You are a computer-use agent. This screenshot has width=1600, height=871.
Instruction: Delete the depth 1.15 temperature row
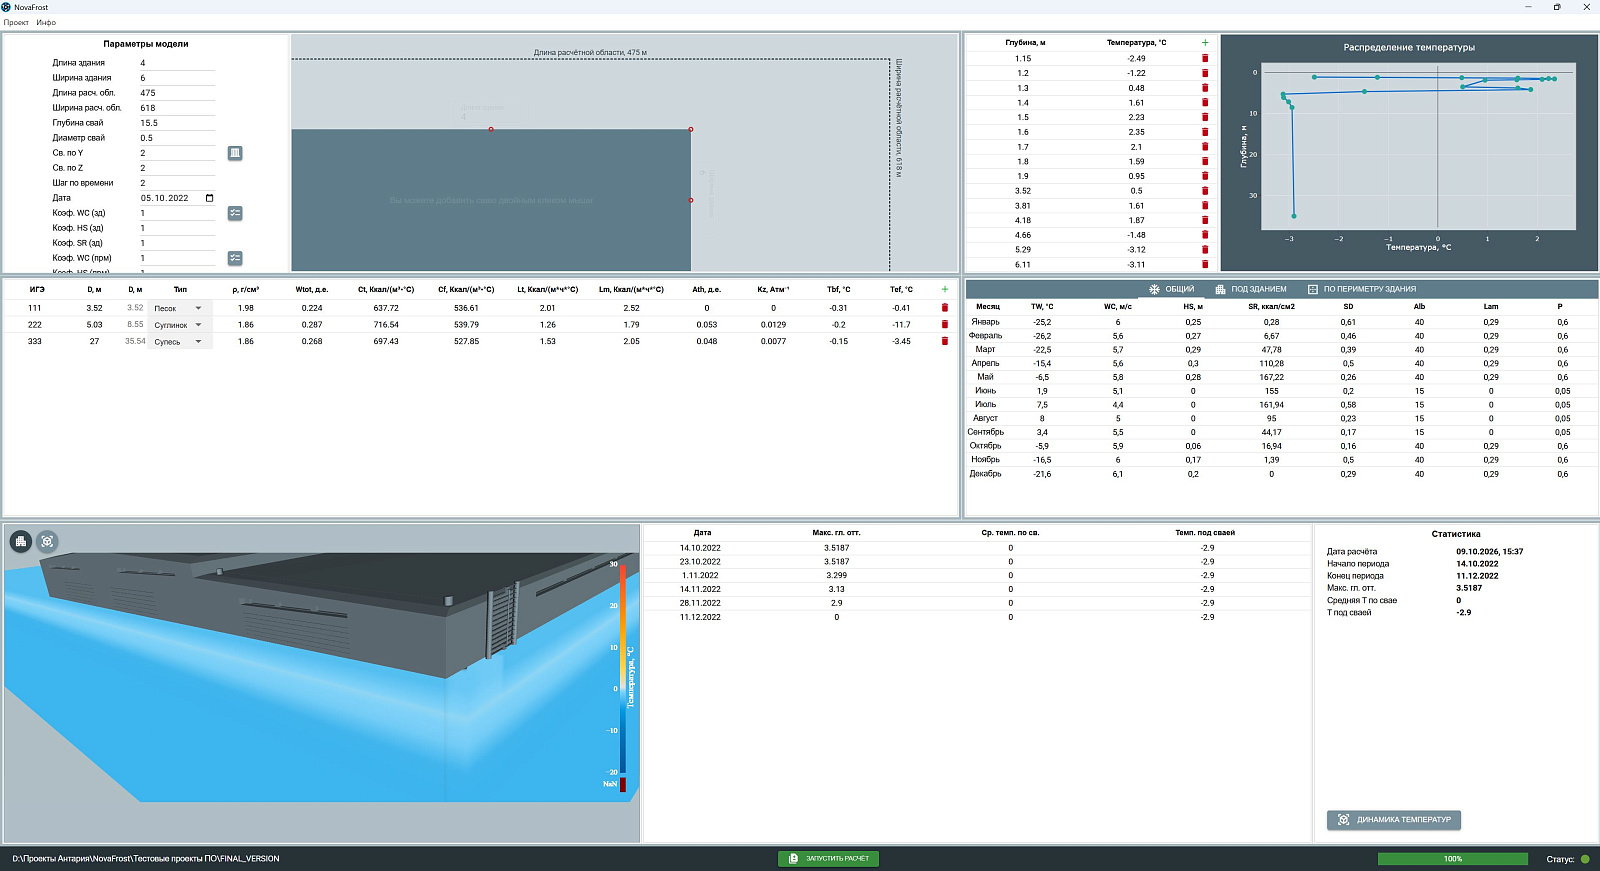point(1205,58)
